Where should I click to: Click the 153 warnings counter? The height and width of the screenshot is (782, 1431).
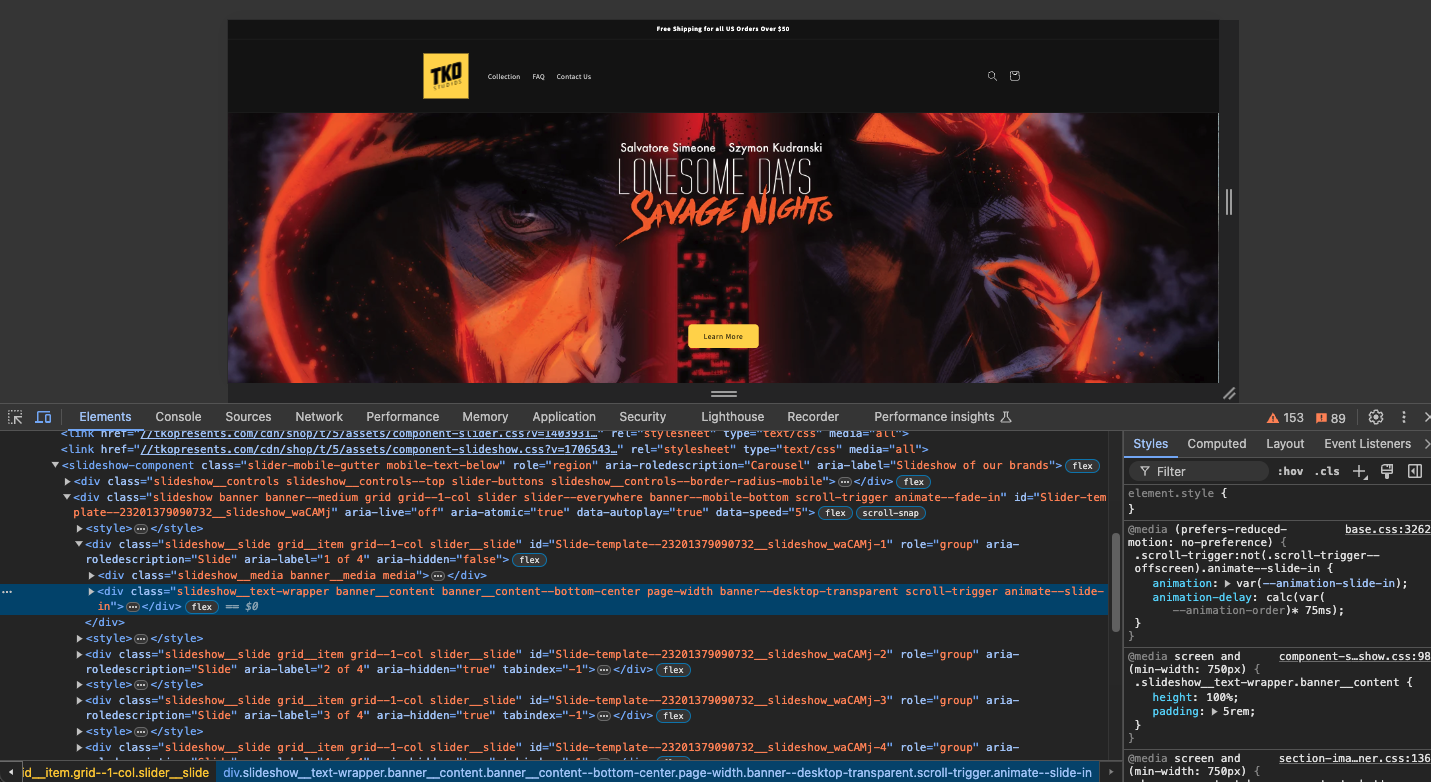1286,416
